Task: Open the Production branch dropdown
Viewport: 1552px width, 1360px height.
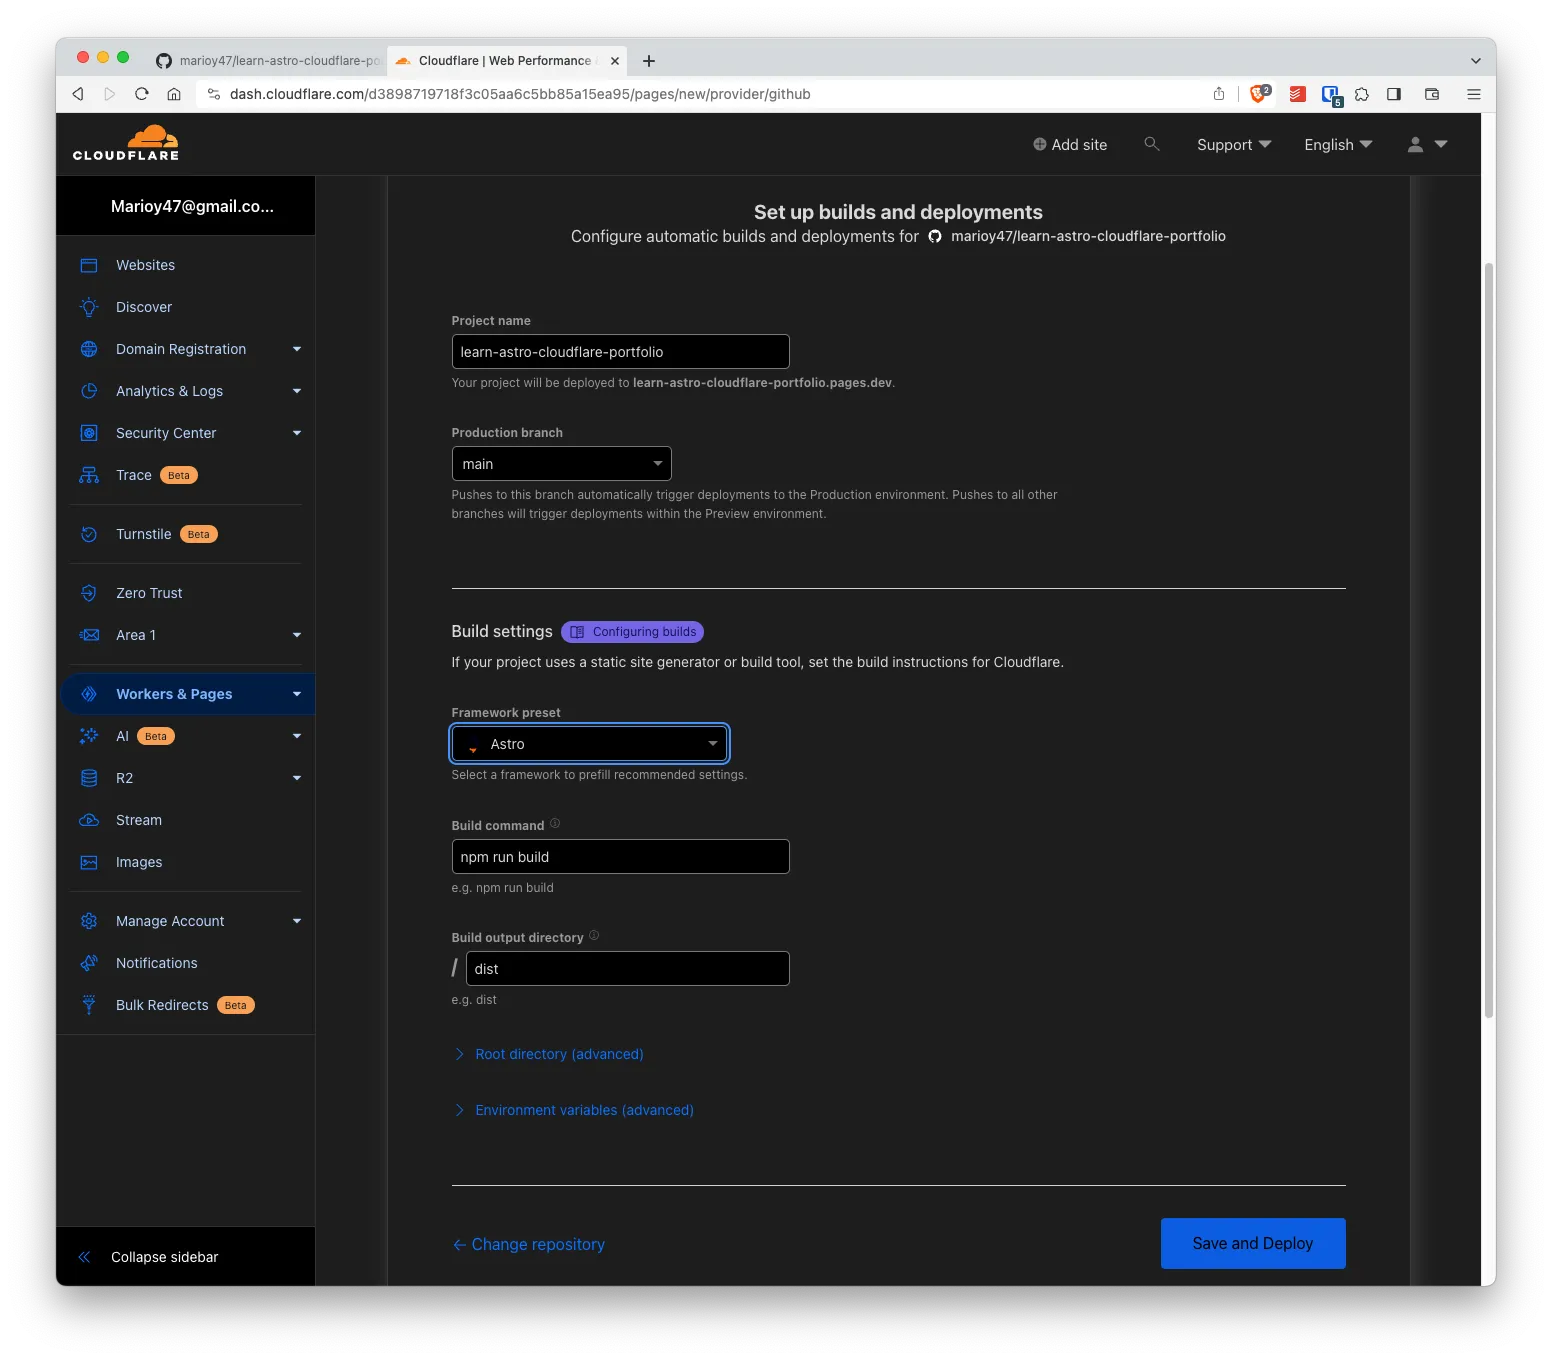Action: [561, 464]
